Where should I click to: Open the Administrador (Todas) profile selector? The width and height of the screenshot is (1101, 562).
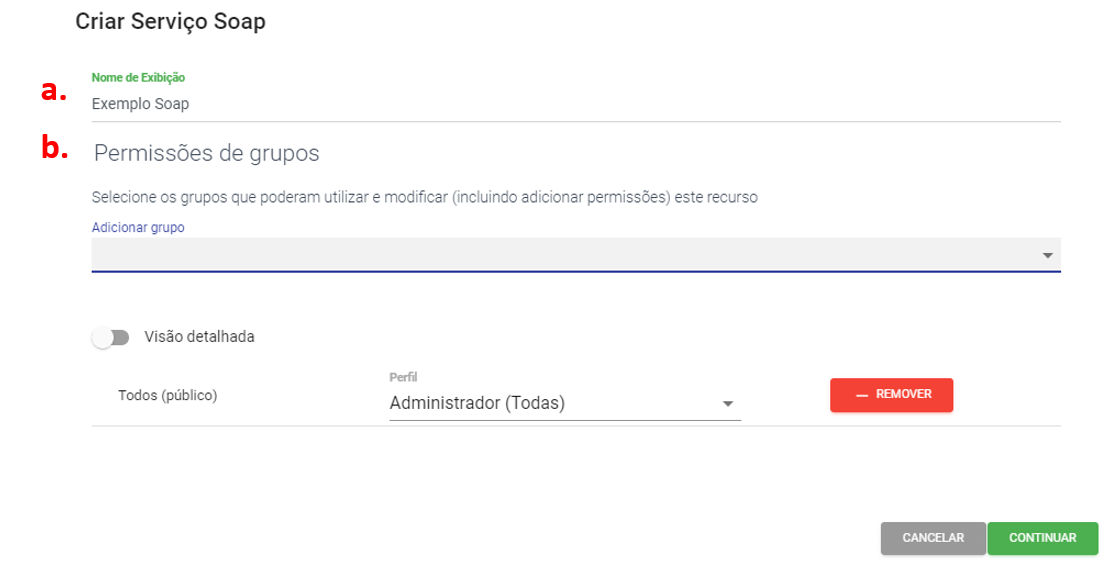(550, 404)
